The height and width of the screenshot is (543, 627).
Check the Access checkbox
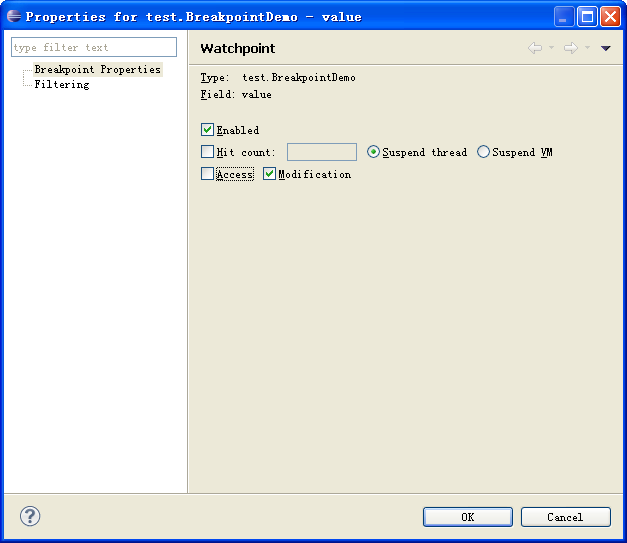pos(207,174)
